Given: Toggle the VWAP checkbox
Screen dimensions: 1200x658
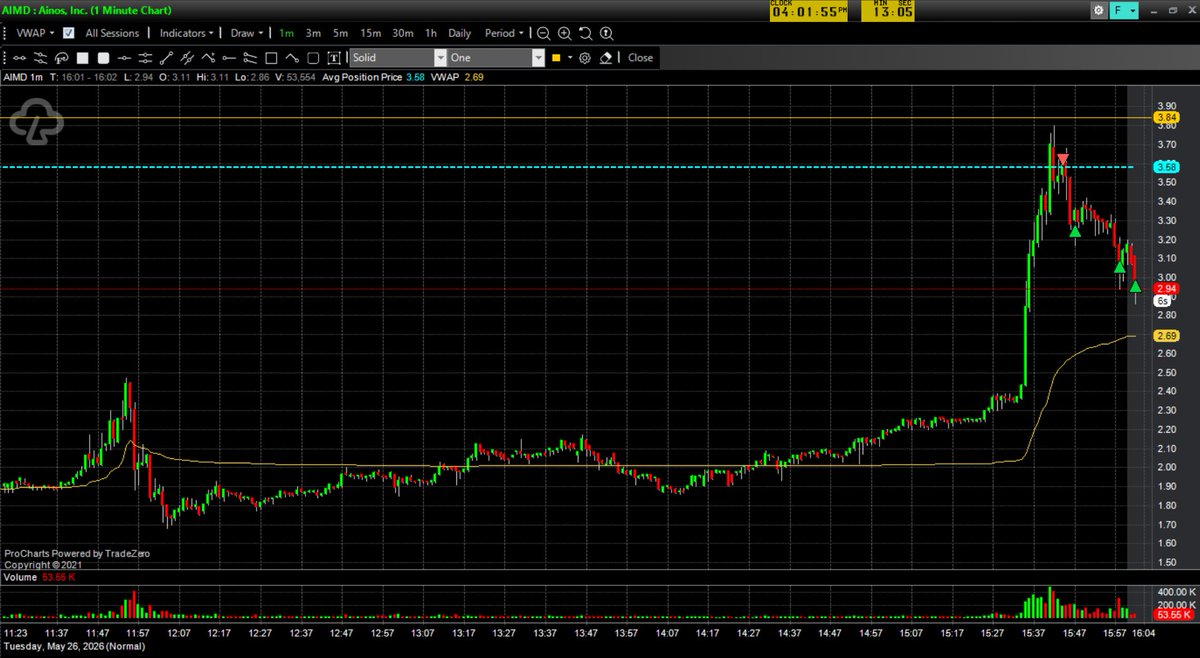Looking at the screenshot, I should click(x=68, y=33).
